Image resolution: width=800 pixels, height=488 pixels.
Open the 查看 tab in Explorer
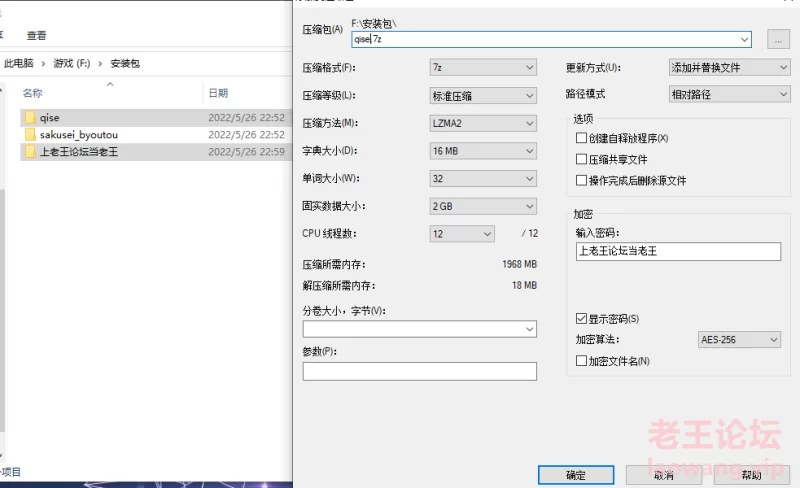(36, 35)
